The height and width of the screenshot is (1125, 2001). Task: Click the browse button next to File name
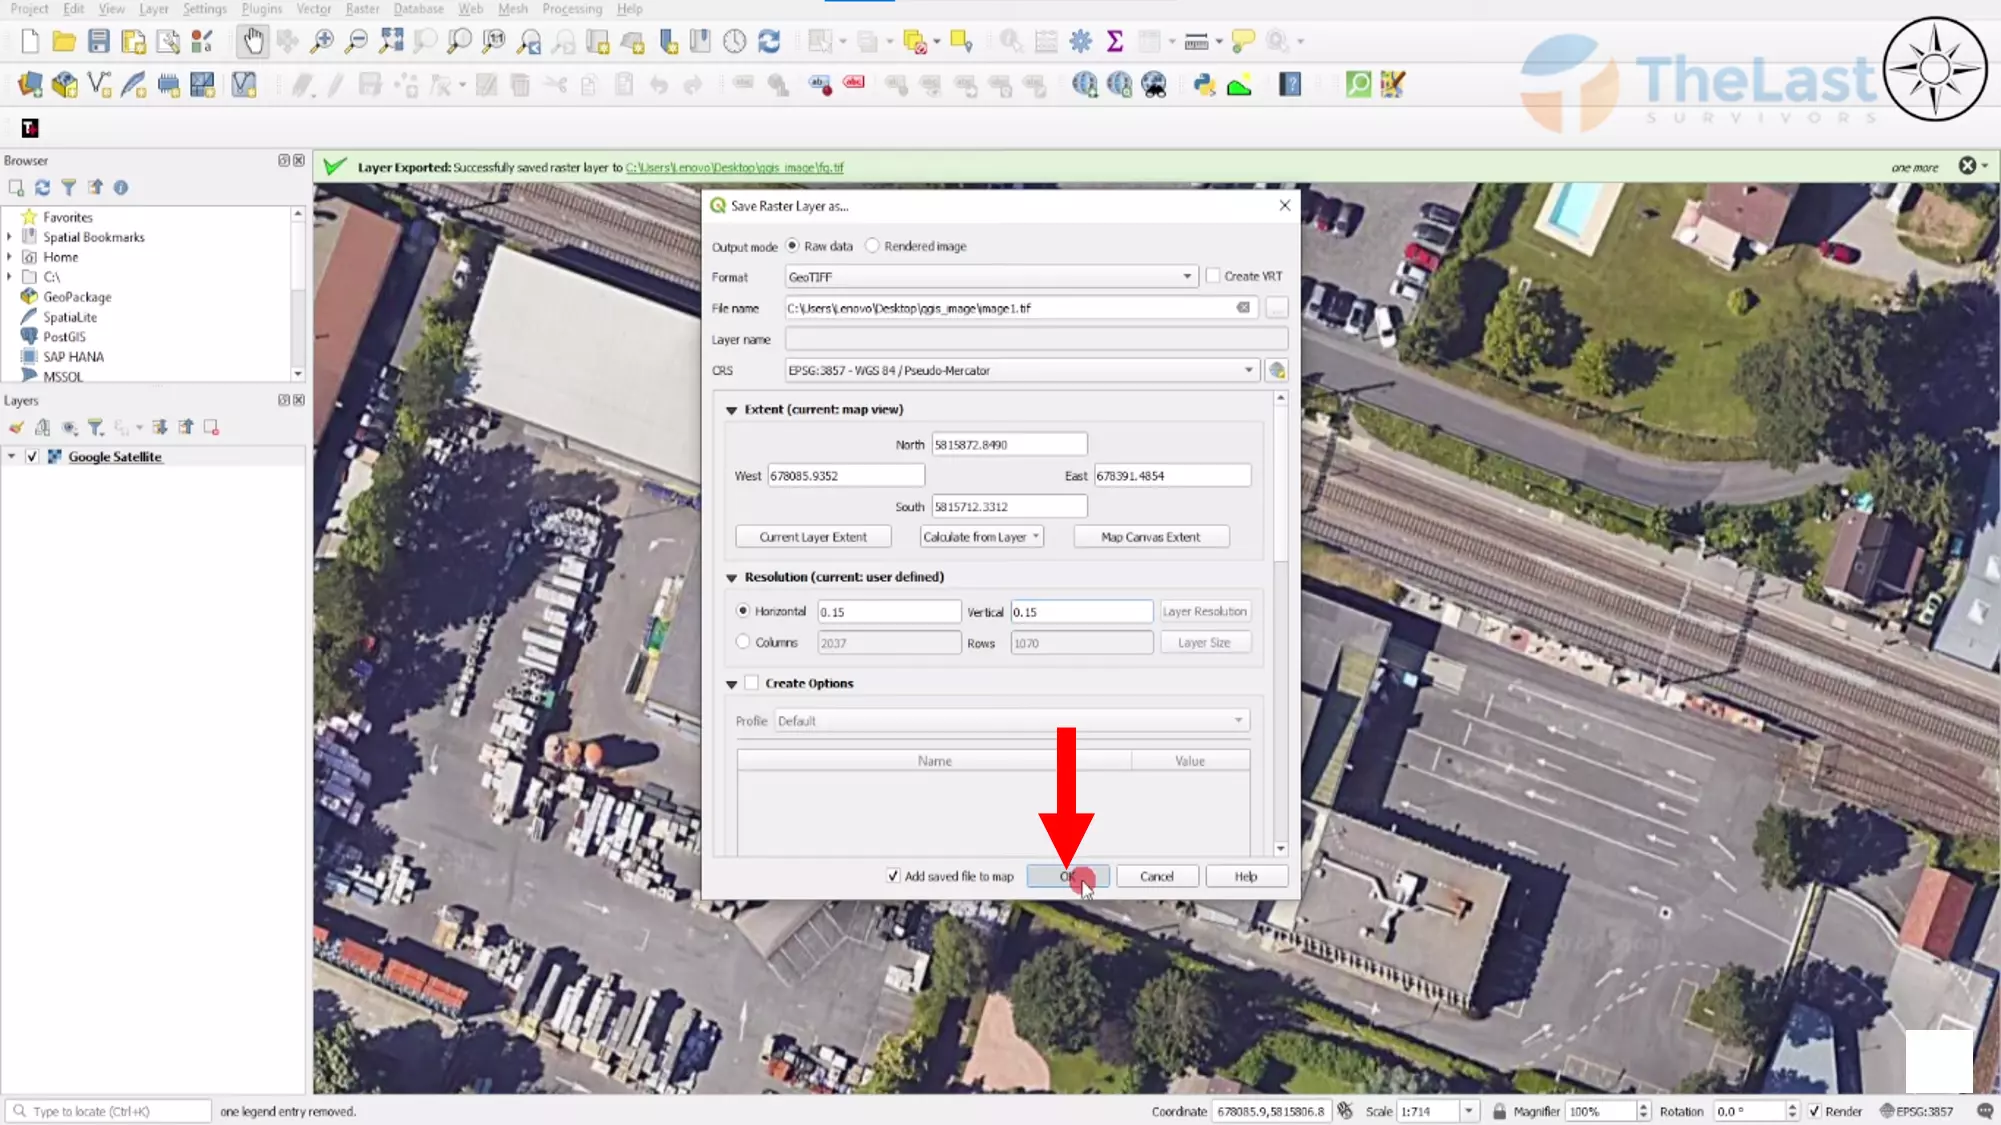click(1277, 308)
